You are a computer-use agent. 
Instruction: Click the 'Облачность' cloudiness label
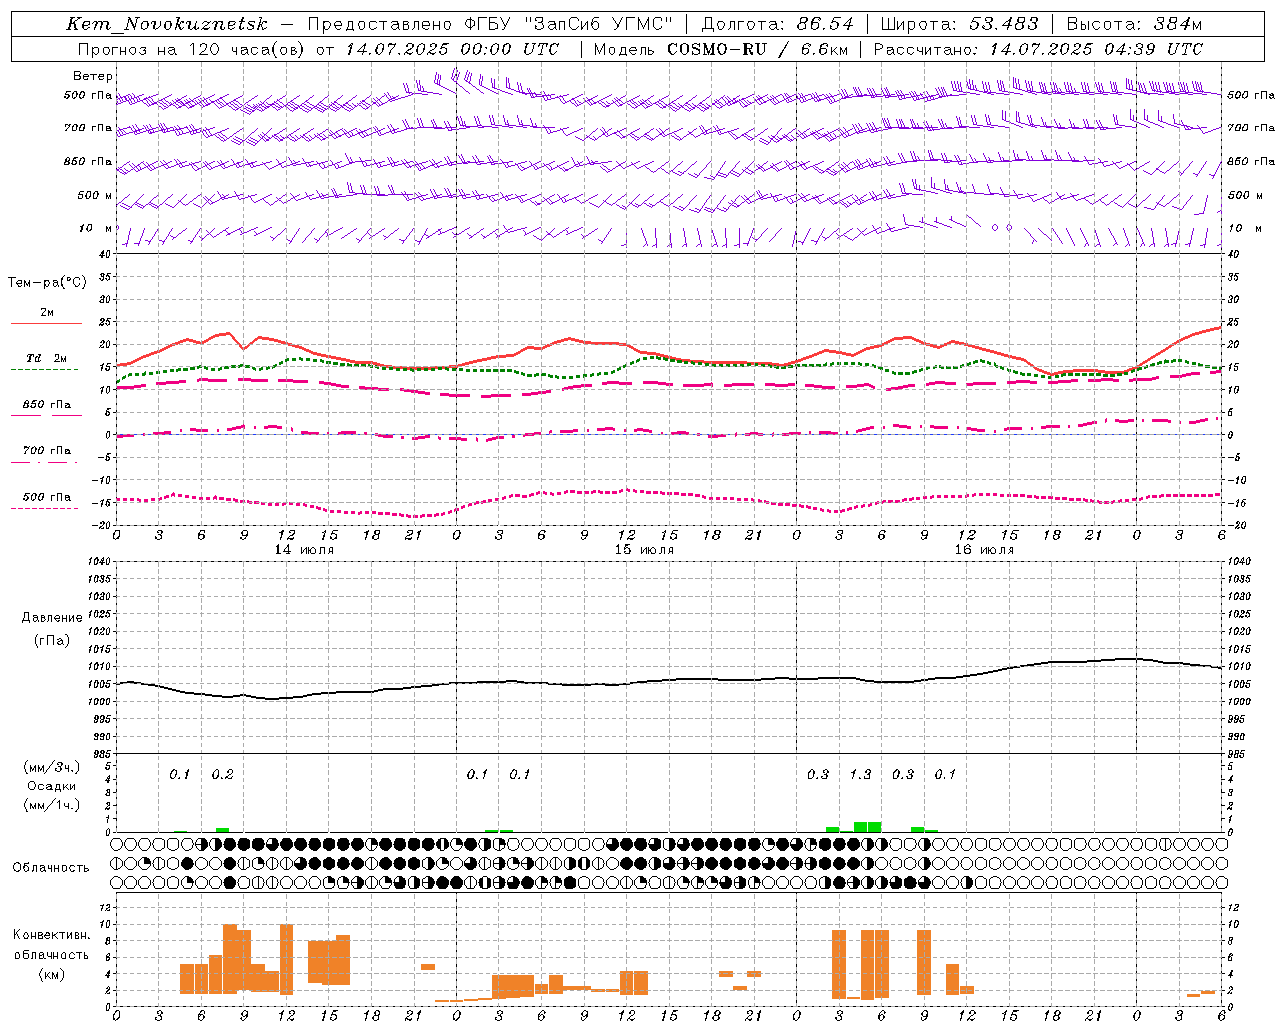(x=51, y=868)
